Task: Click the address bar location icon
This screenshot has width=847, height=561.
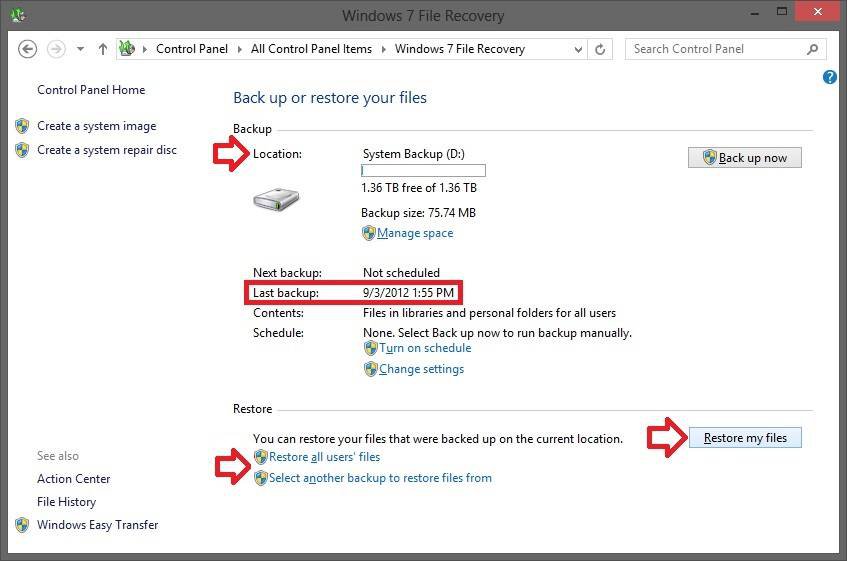Action: coord(127,49)
